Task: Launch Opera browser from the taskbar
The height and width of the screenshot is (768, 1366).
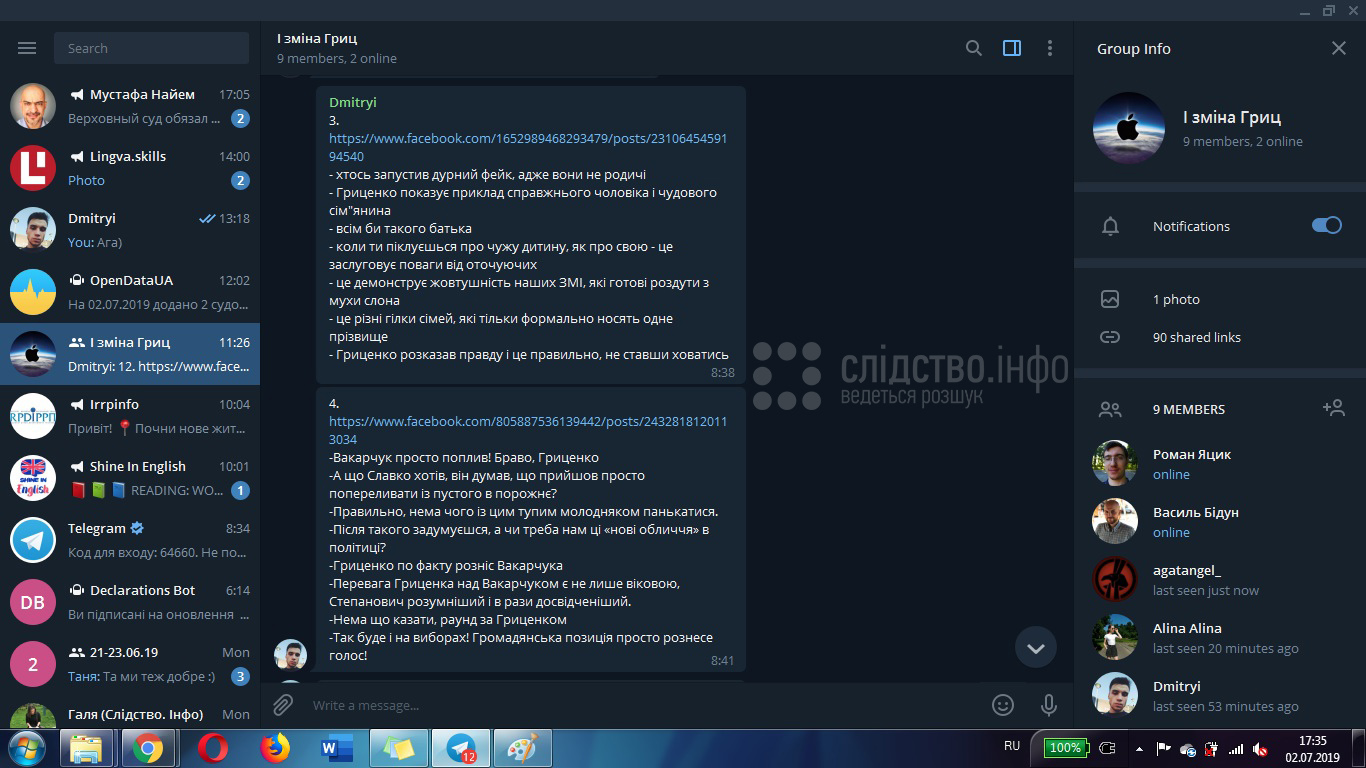Action: tap(212, 748)
